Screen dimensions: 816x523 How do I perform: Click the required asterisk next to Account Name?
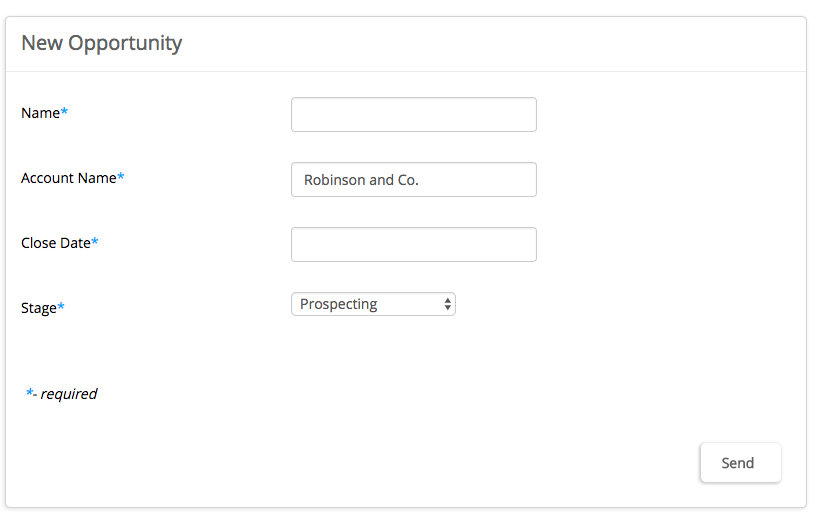pyautogui.click(x=121, y=177)
